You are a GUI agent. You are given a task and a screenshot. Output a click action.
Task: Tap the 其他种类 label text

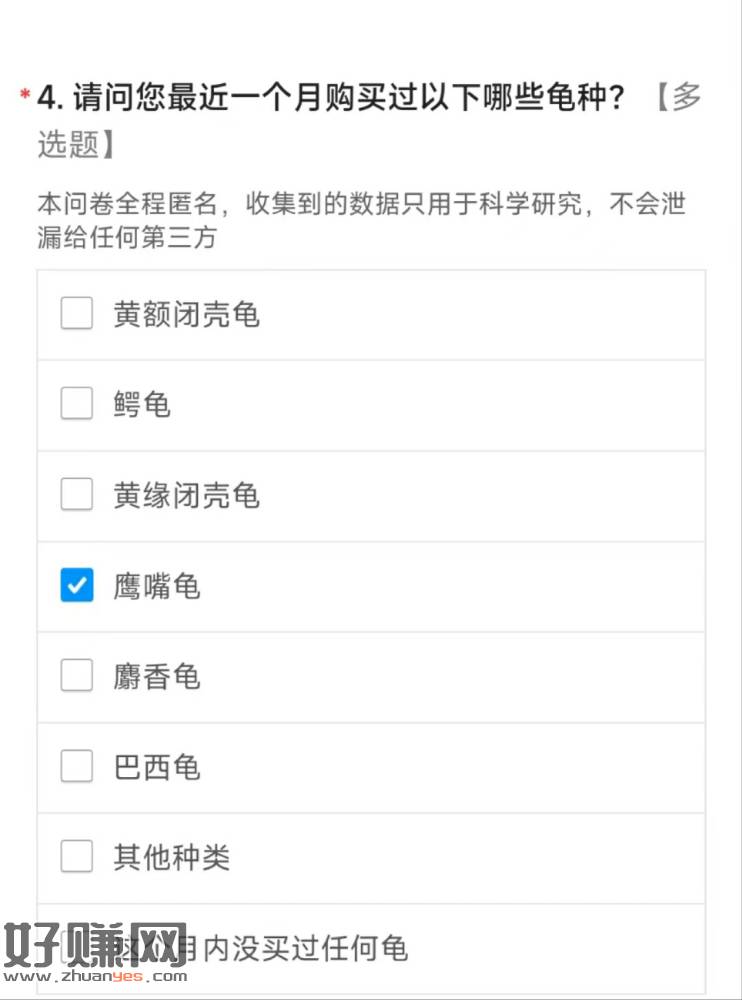point(171,858)
